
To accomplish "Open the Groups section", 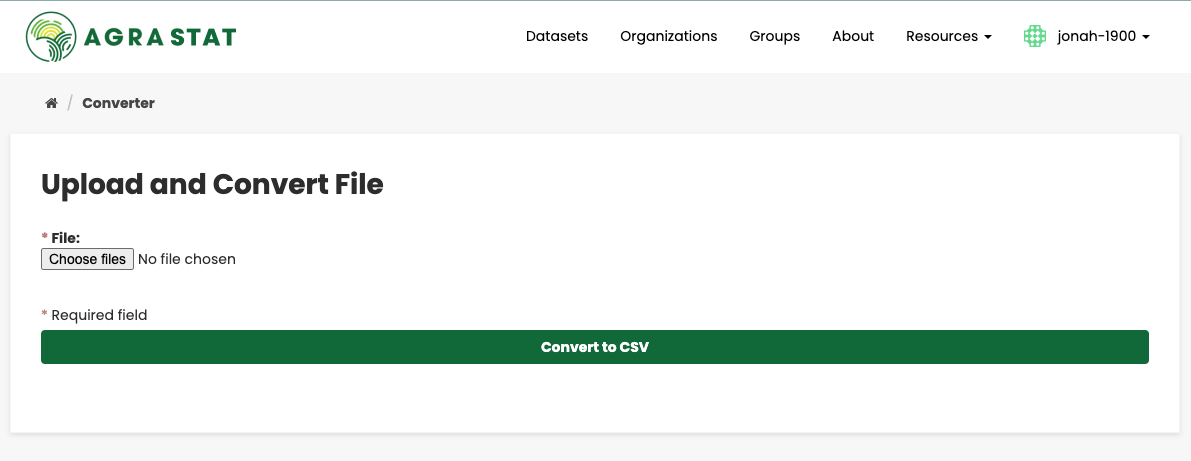I will tap(775, 36).
